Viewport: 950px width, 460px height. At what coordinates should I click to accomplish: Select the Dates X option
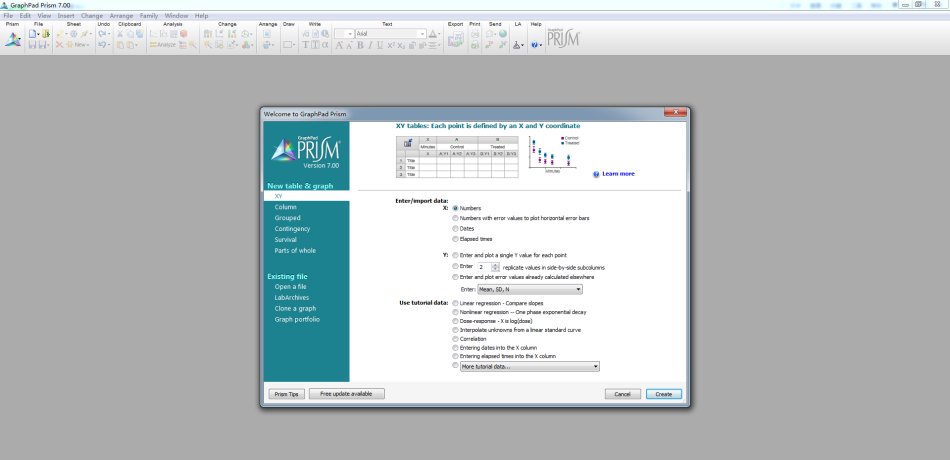pyautogui.click(x=456, y=228)
